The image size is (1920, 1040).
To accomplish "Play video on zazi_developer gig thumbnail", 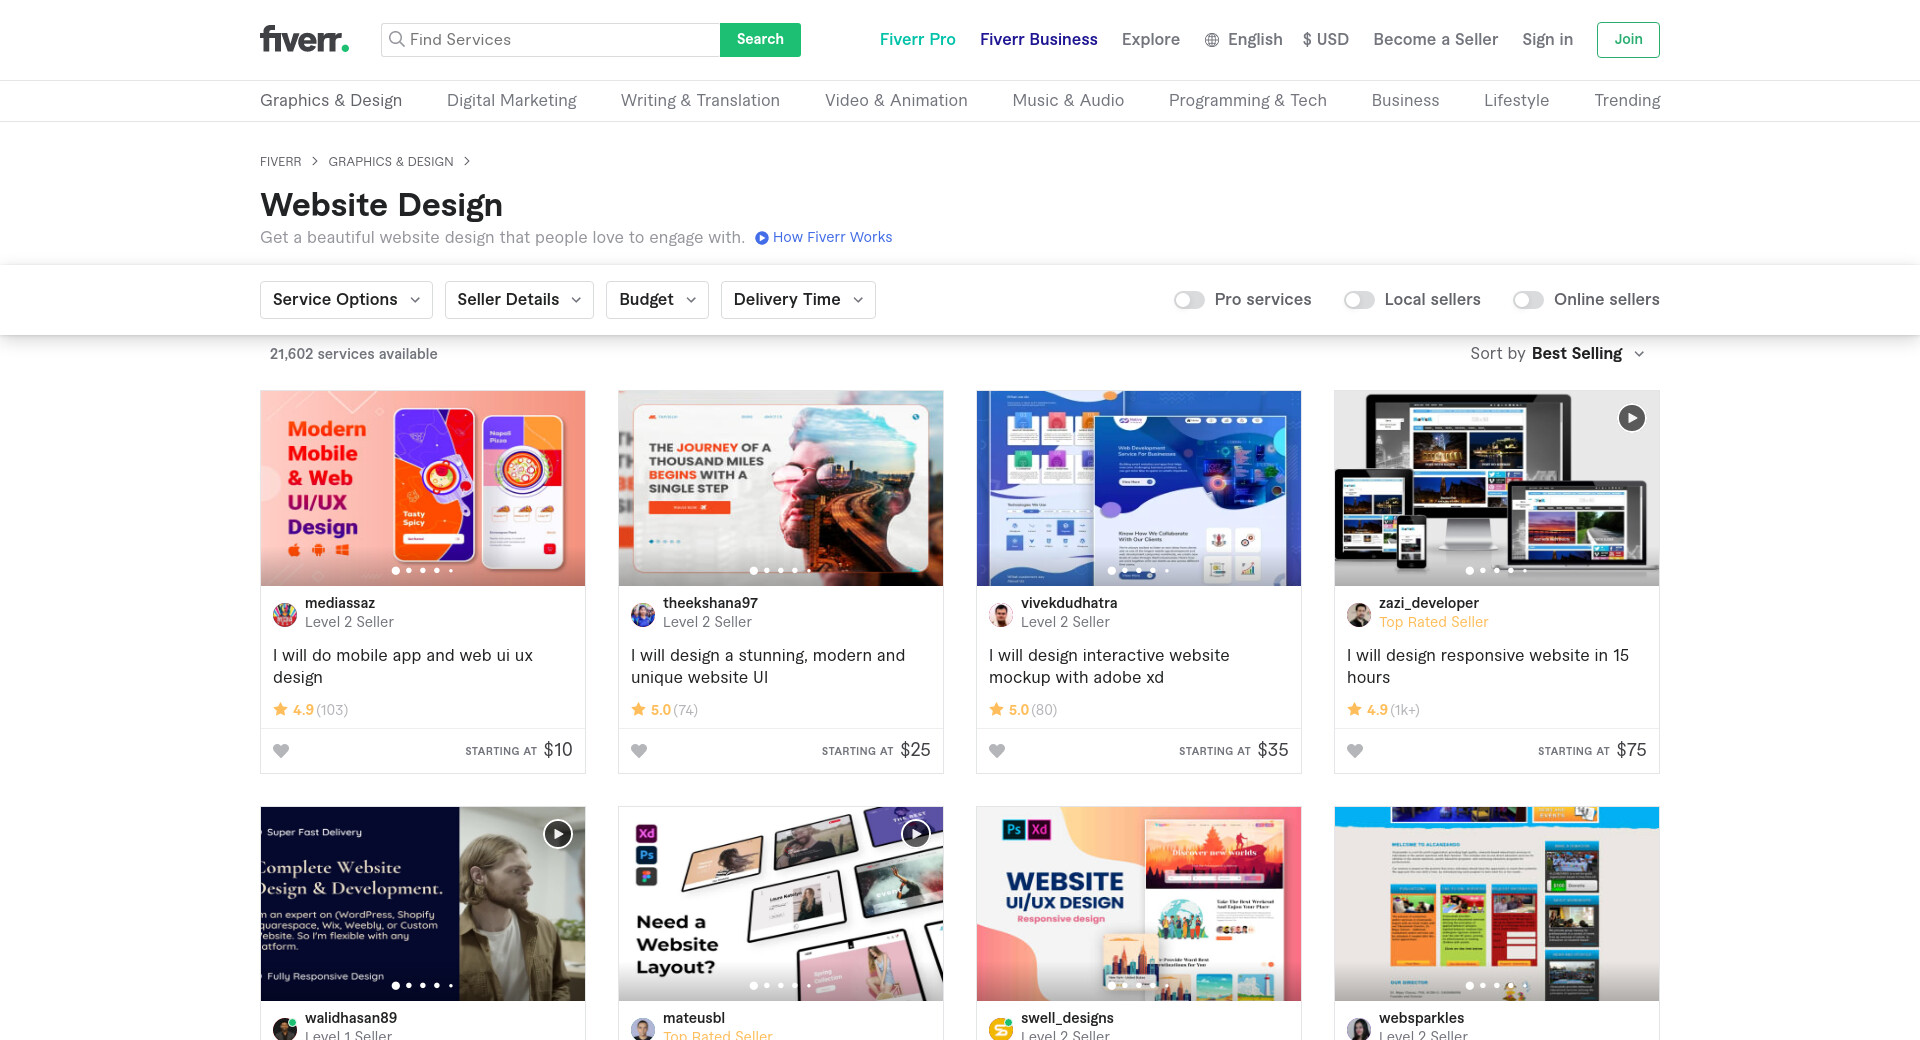I will pos(1631,418).
